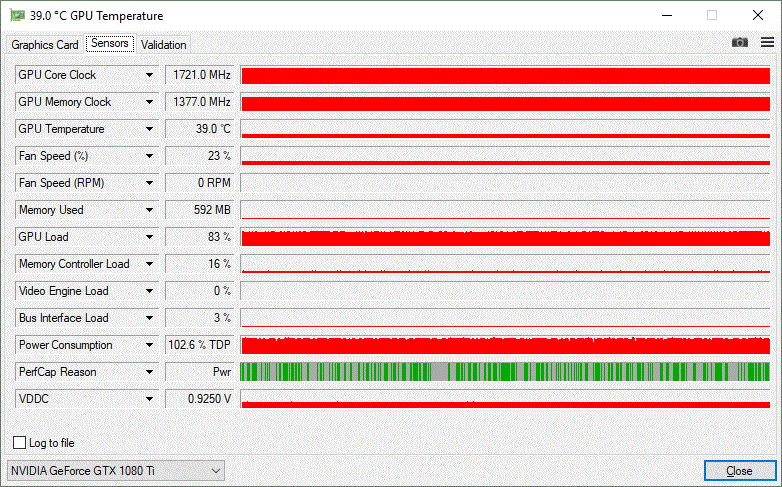The image size is (782, 487).
Task: Click the 102.6 % TDP value field
Action: click(200, 345)
